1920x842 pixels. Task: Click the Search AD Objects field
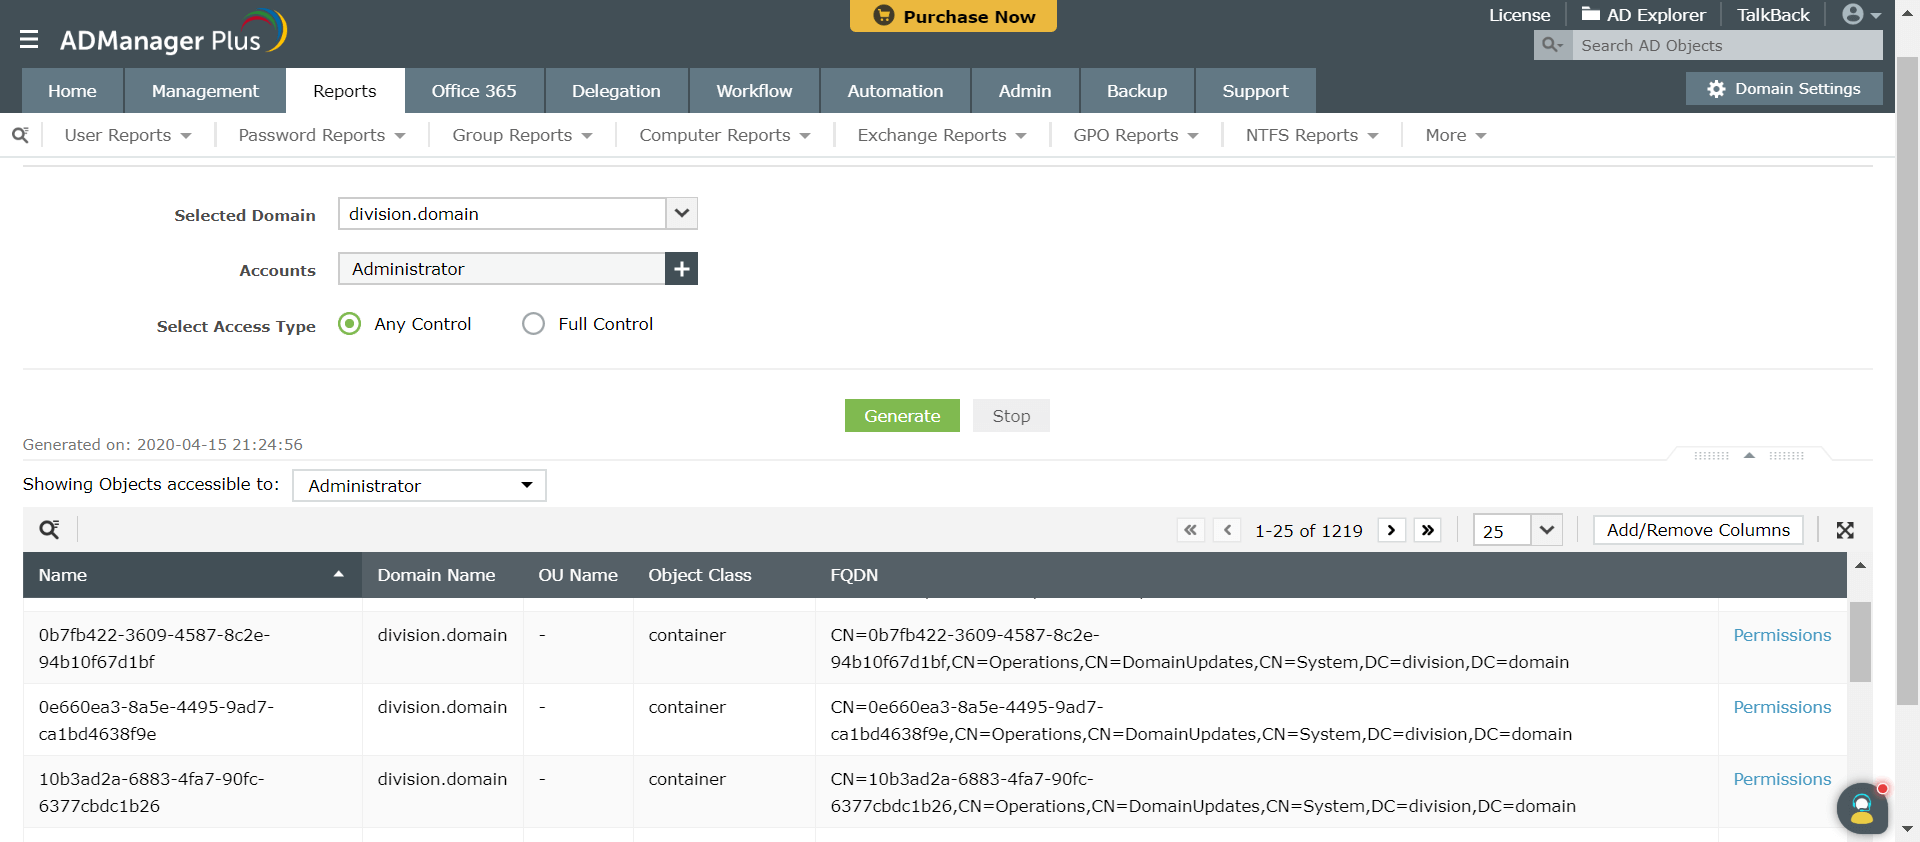[1727, 45]
